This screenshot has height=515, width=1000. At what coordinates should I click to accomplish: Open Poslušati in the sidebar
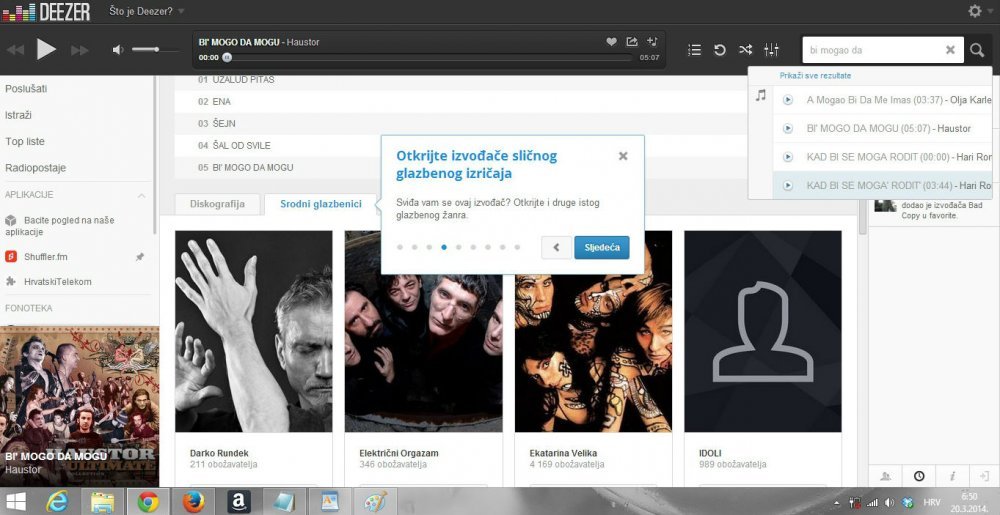(x=26, y=89)
